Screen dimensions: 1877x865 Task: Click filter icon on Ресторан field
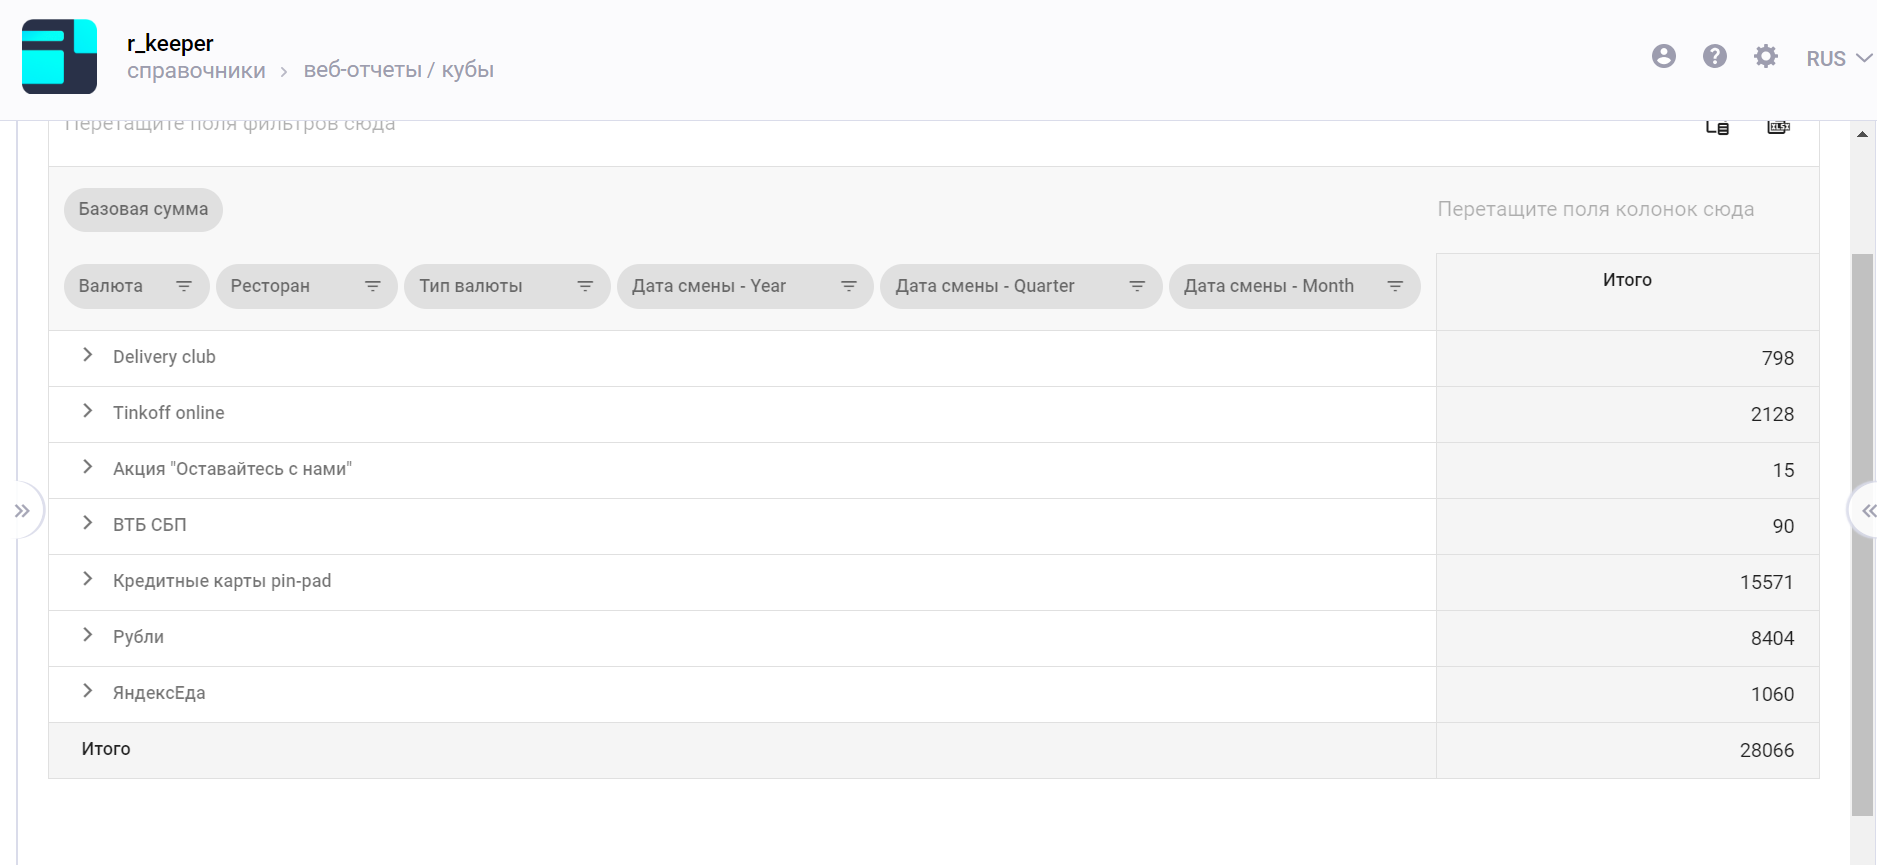[373, 286]
